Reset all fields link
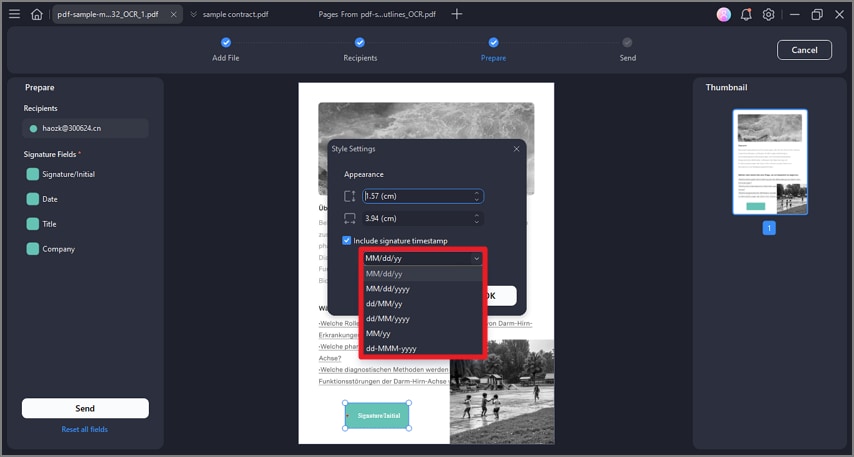Screen dimensions: 854x457 click(84, 429)
